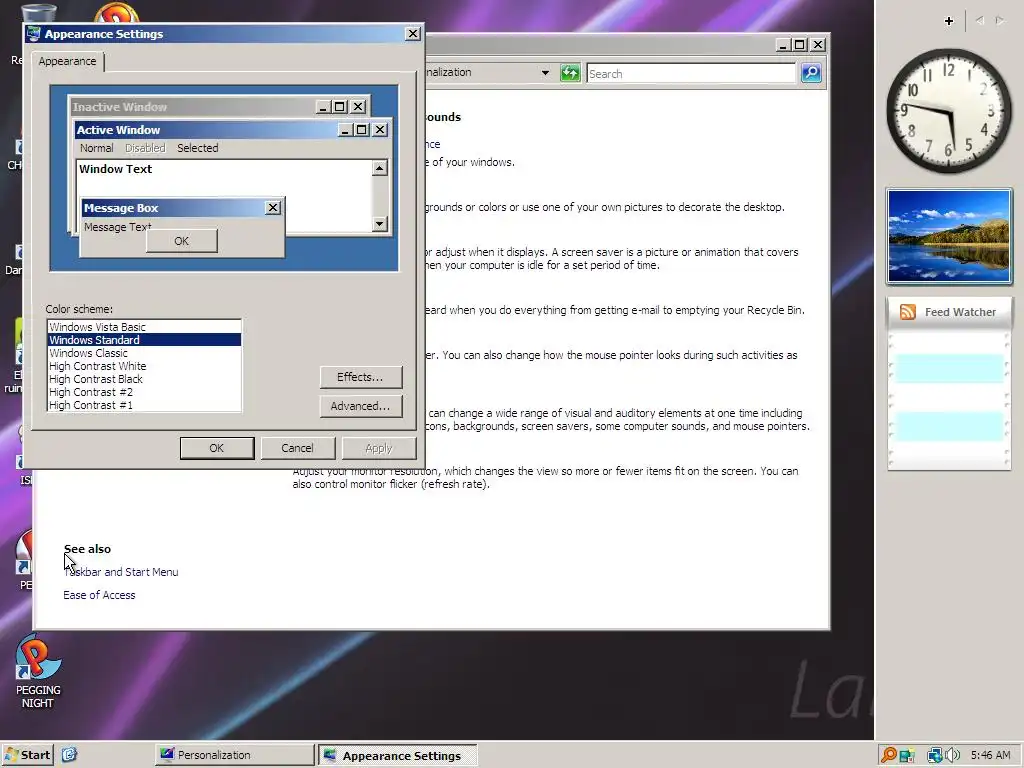Click the Feed Watcher gadget title
This screenshot has width=1024, height=768.
(x=960, y=312)
